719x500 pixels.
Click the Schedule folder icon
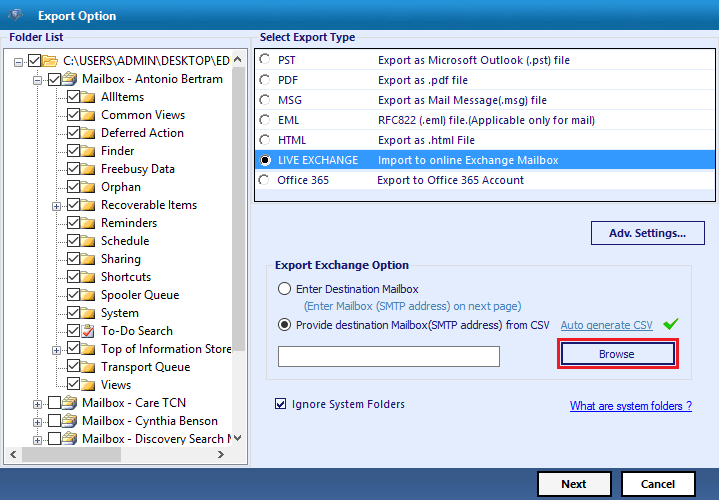pos(88,241)
